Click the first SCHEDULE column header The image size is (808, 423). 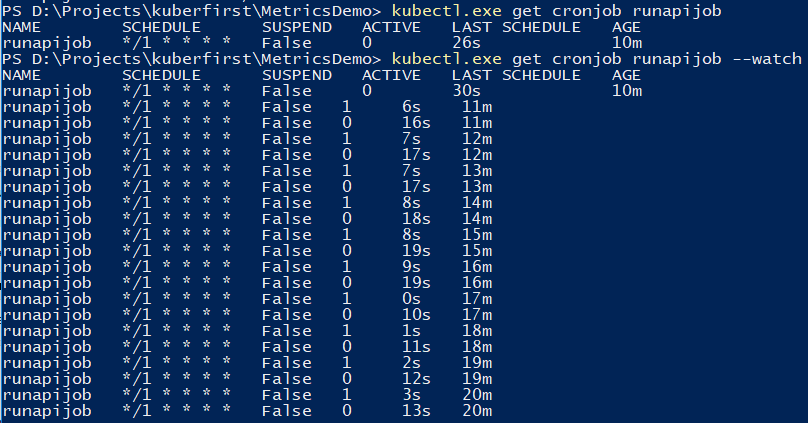(x=160, y=27)
